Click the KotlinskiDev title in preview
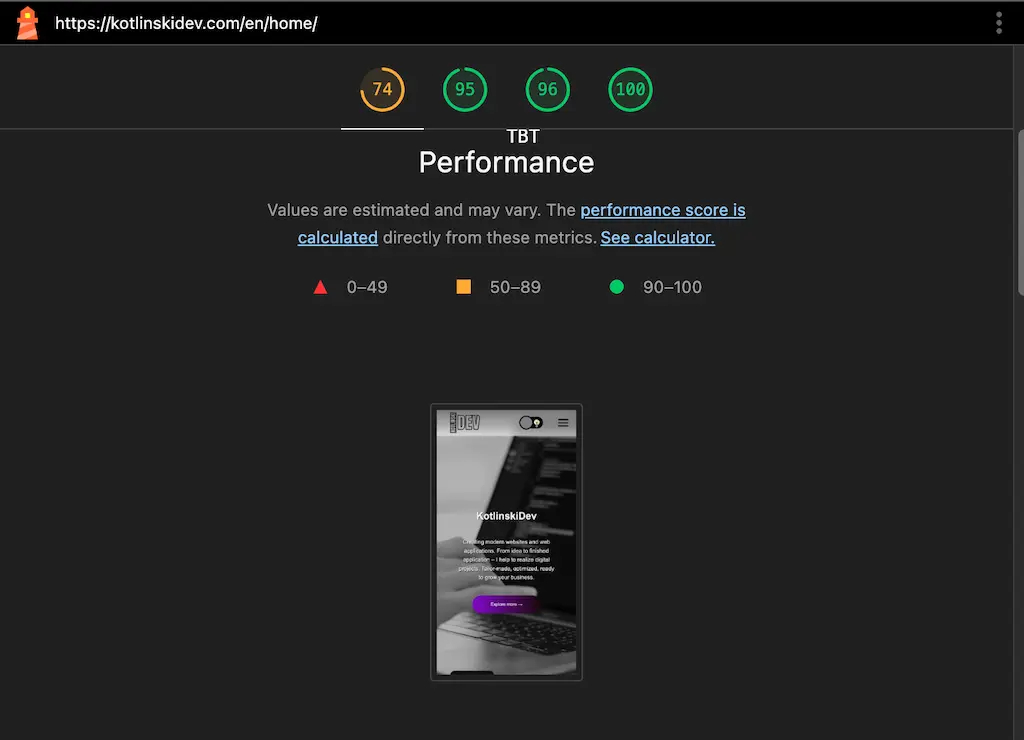Viewport: 1024px width, 740px height. 506,516
